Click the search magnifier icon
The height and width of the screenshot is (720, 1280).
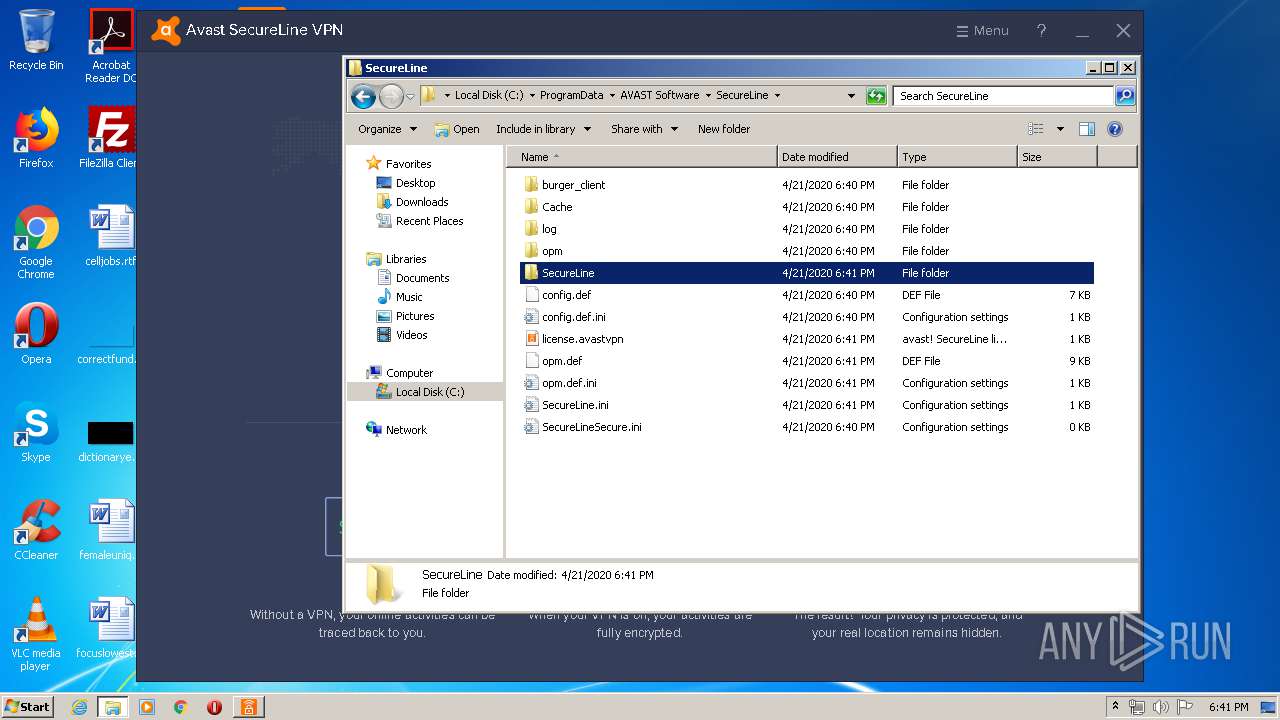(x=1125, y=96)
